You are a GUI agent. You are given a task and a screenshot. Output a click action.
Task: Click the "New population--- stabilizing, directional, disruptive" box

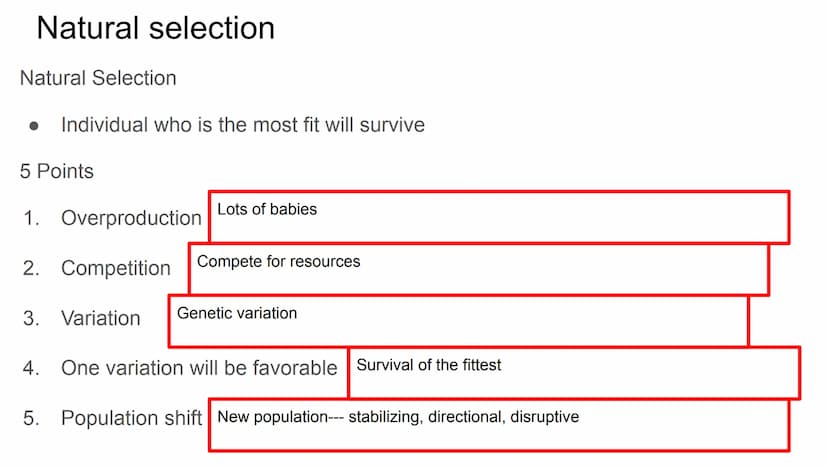click(x=499, y=425)
